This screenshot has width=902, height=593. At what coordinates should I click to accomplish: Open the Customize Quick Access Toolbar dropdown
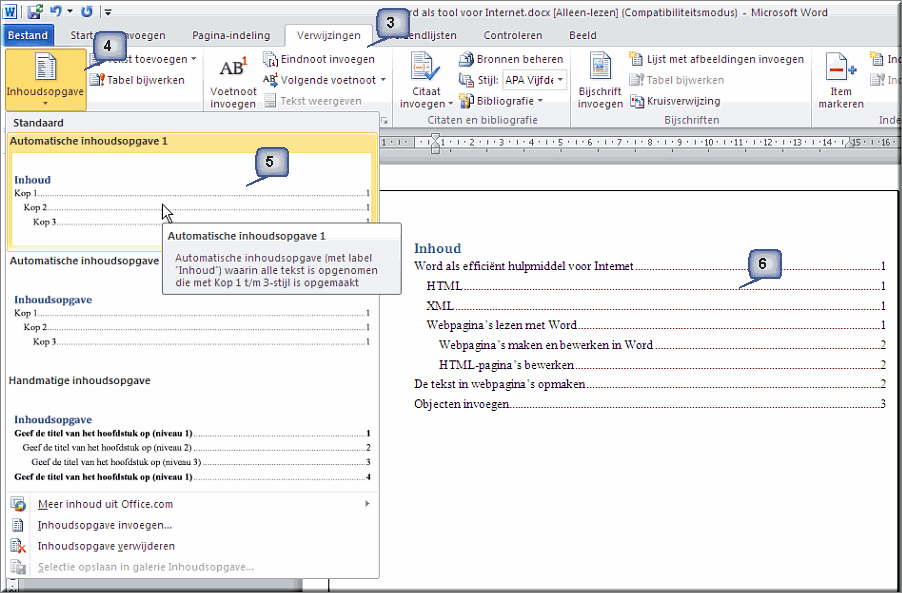point(108,12)
